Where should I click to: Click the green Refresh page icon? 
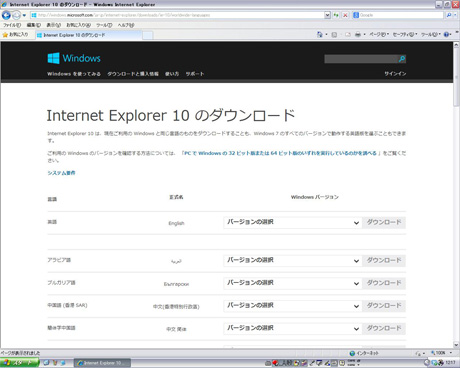pos(336,15)
